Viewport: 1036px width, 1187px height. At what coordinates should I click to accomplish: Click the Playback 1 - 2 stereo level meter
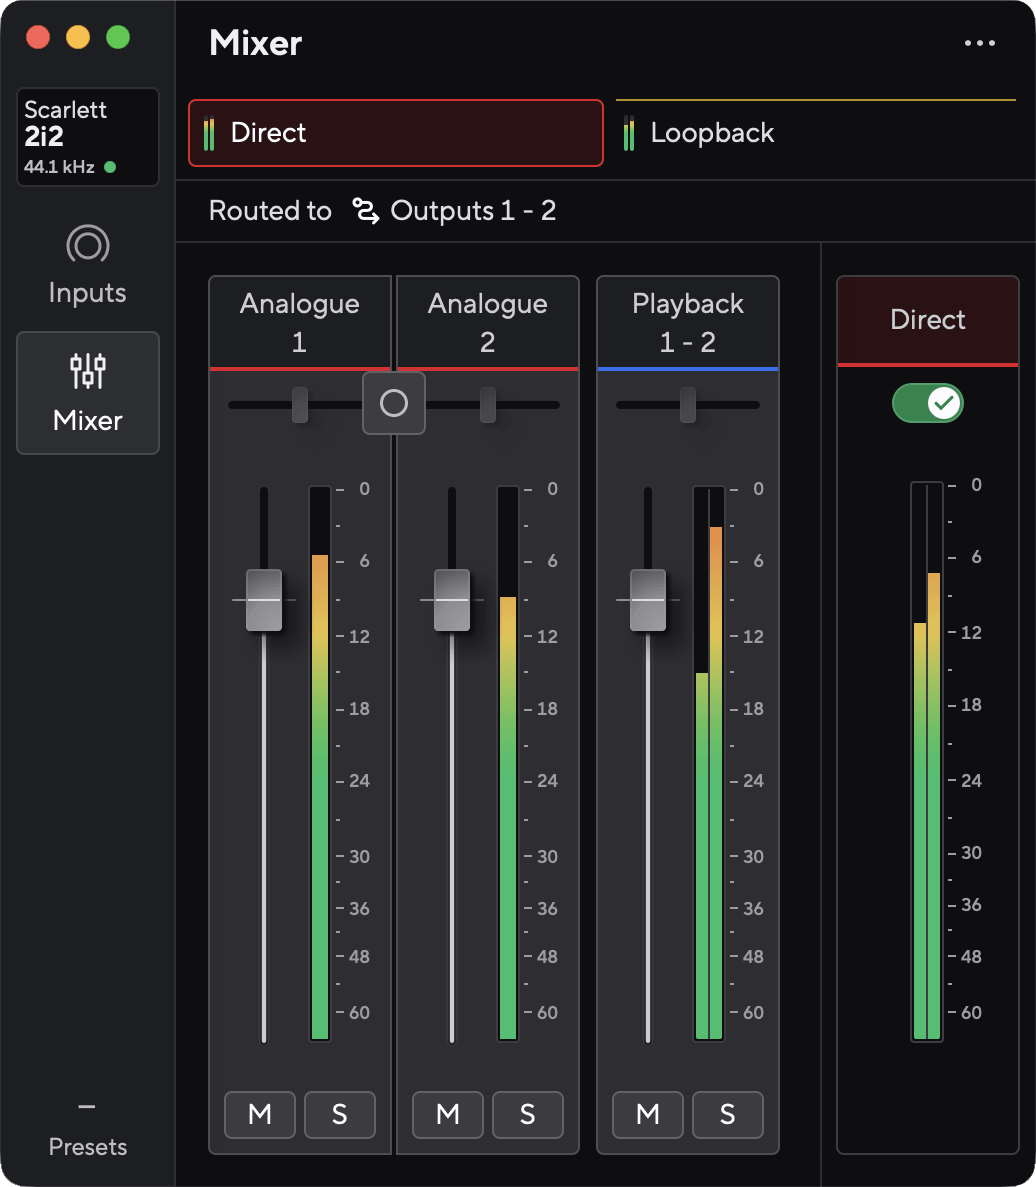[709, 763]
